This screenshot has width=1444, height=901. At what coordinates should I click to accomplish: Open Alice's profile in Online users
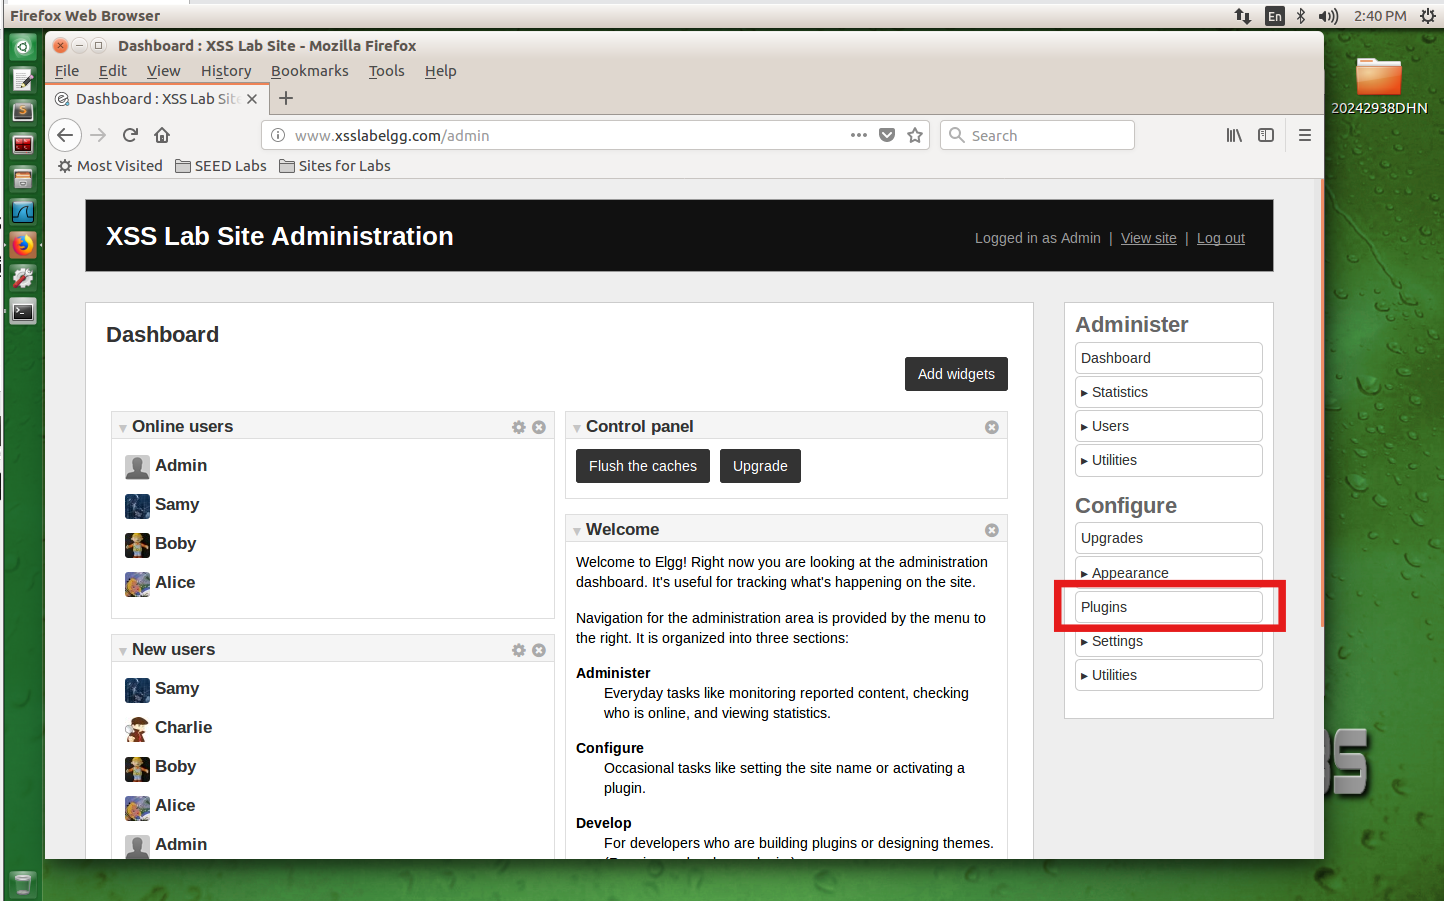pos(175,583)
